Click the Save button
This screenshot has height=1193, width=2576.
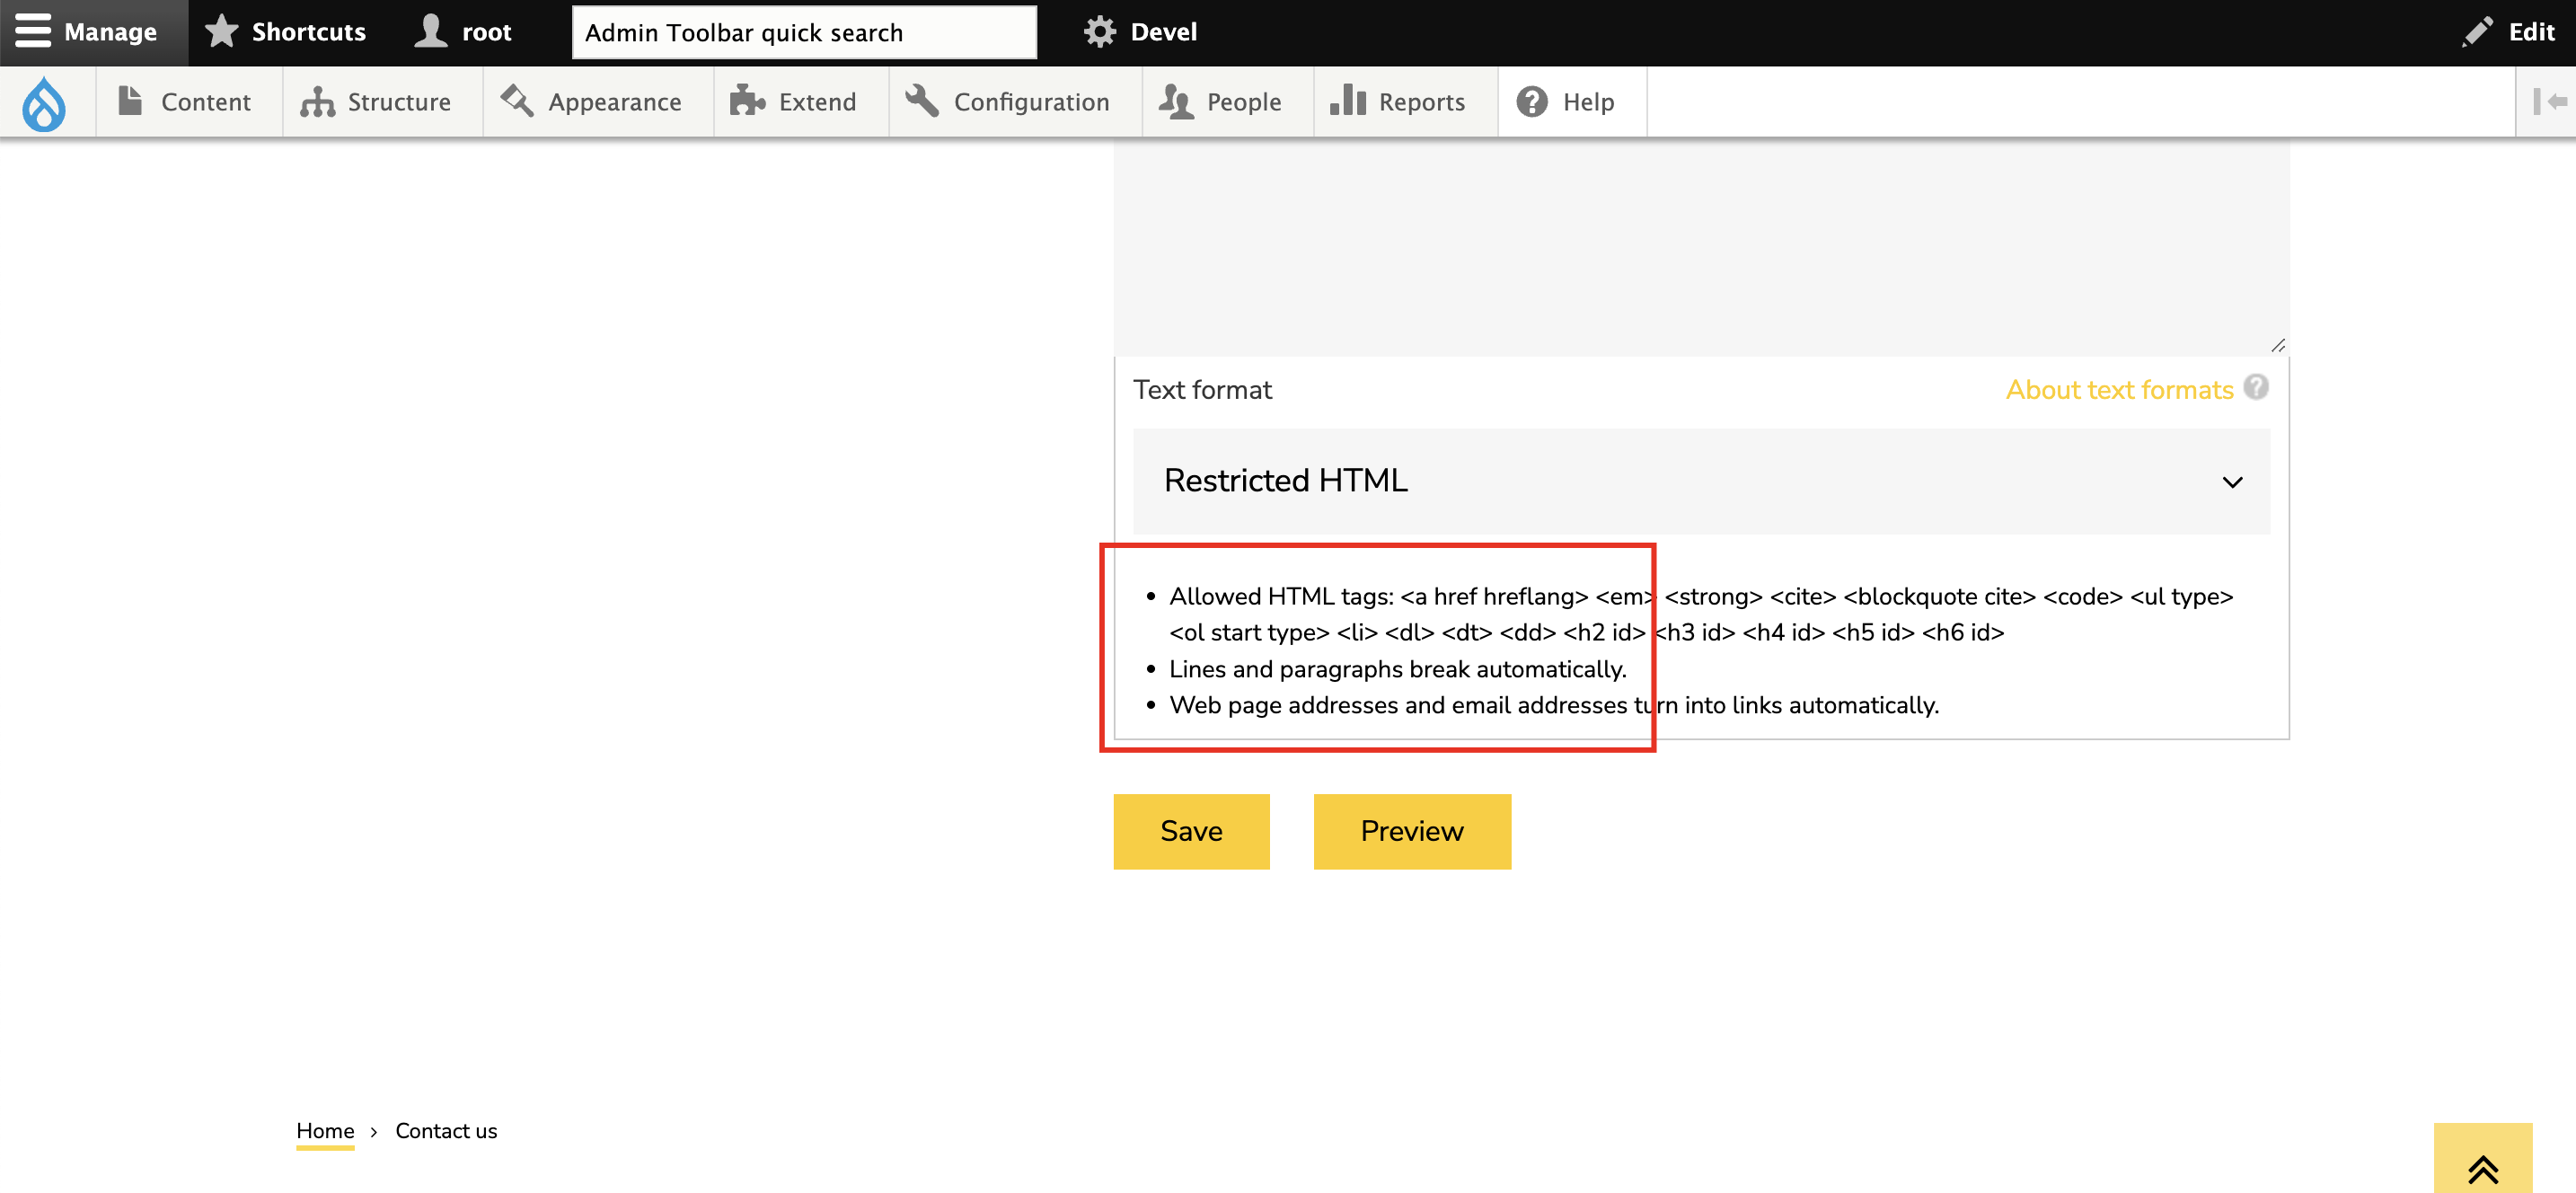coord(1191,830)
